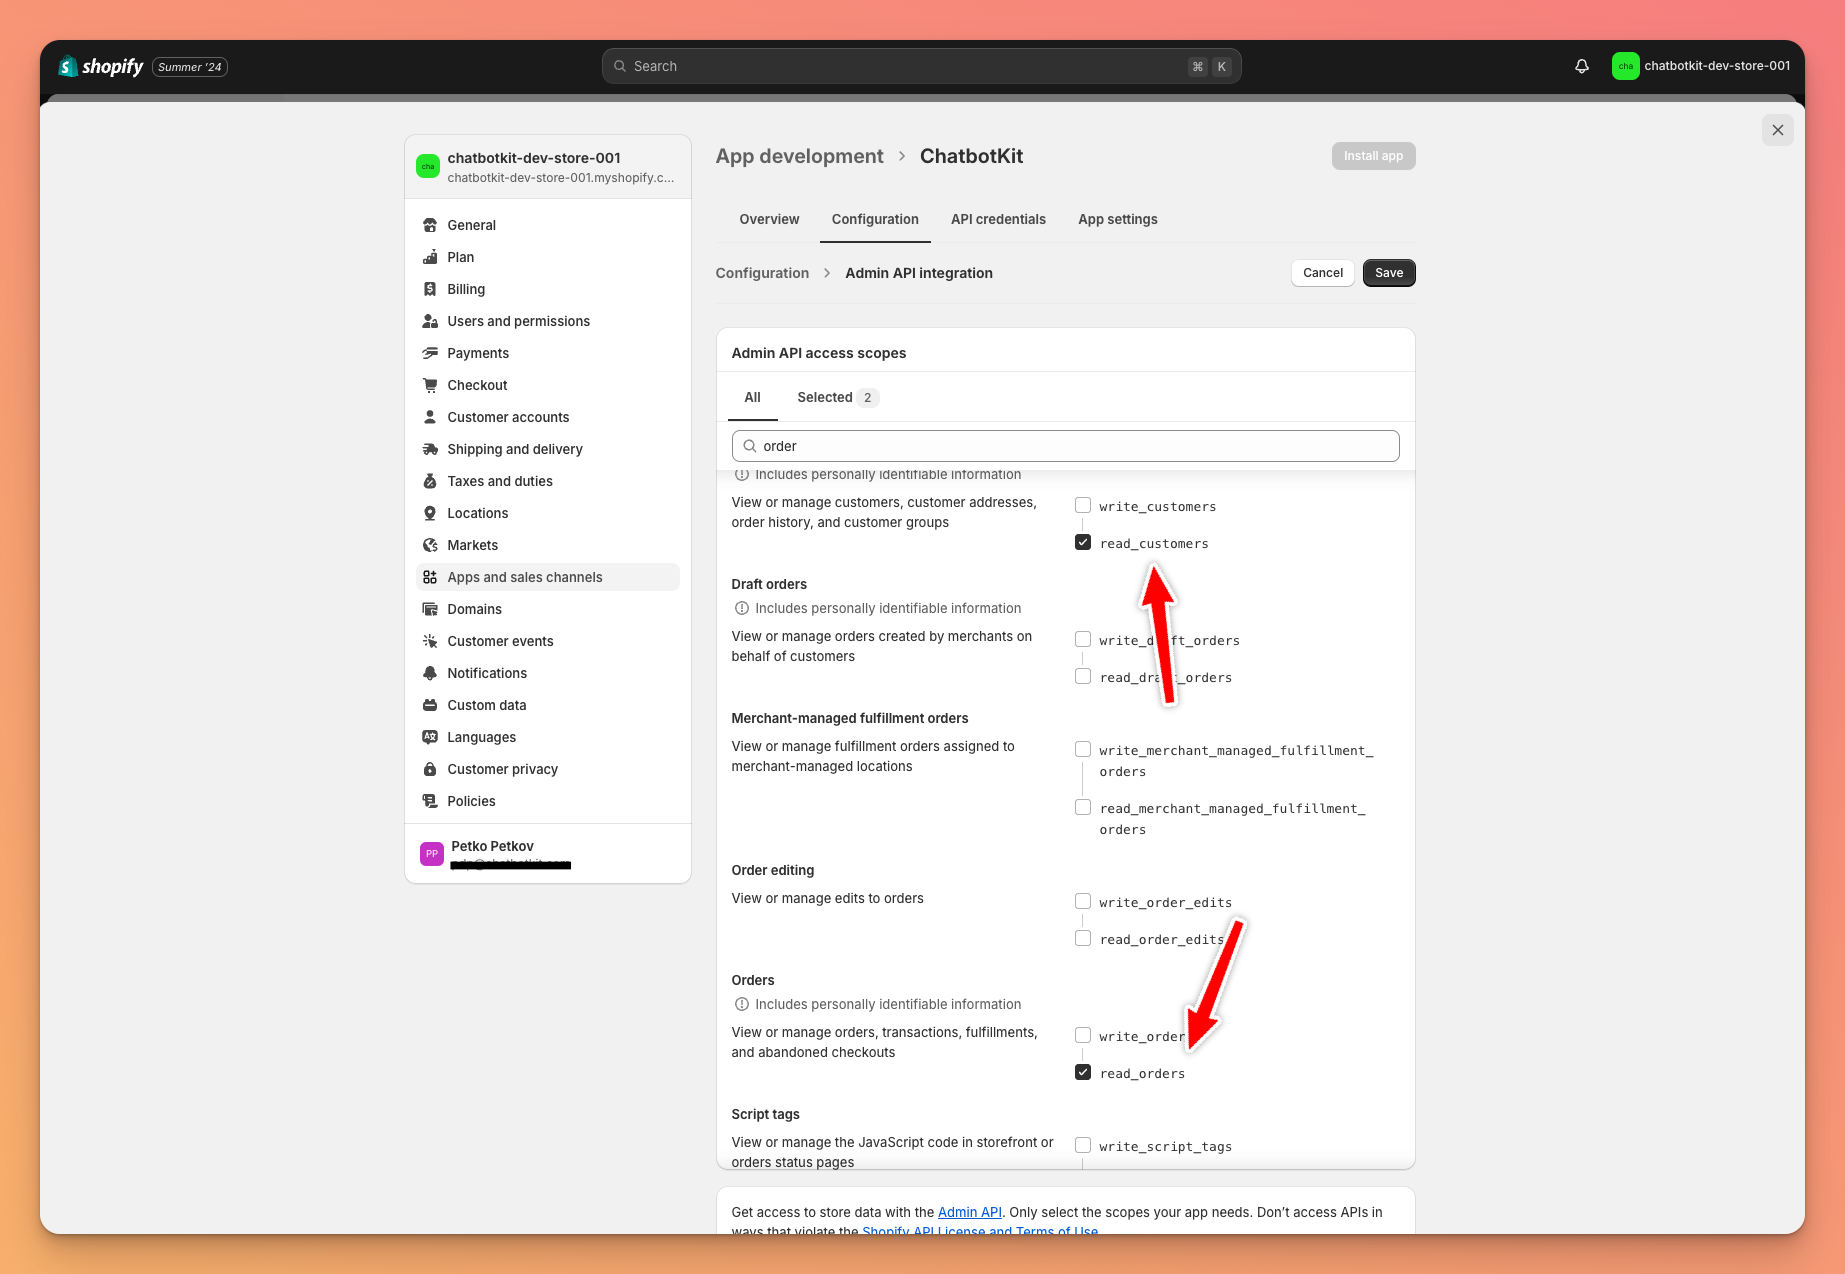This screenshot has height=1274, width=1845.
Task: Click the Policies icon
Action: (430, 801)
